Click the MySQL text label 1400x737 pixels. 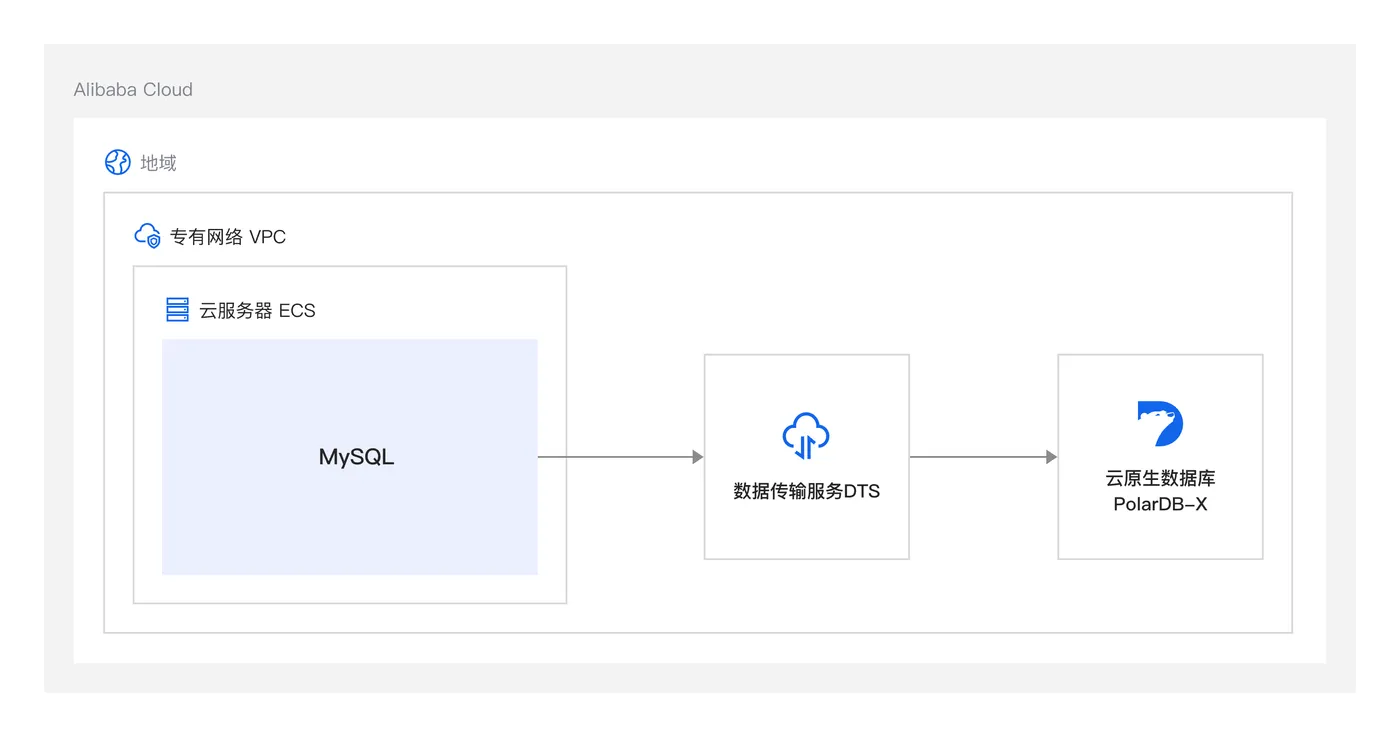pyautogui.click(x=356, y=458)
